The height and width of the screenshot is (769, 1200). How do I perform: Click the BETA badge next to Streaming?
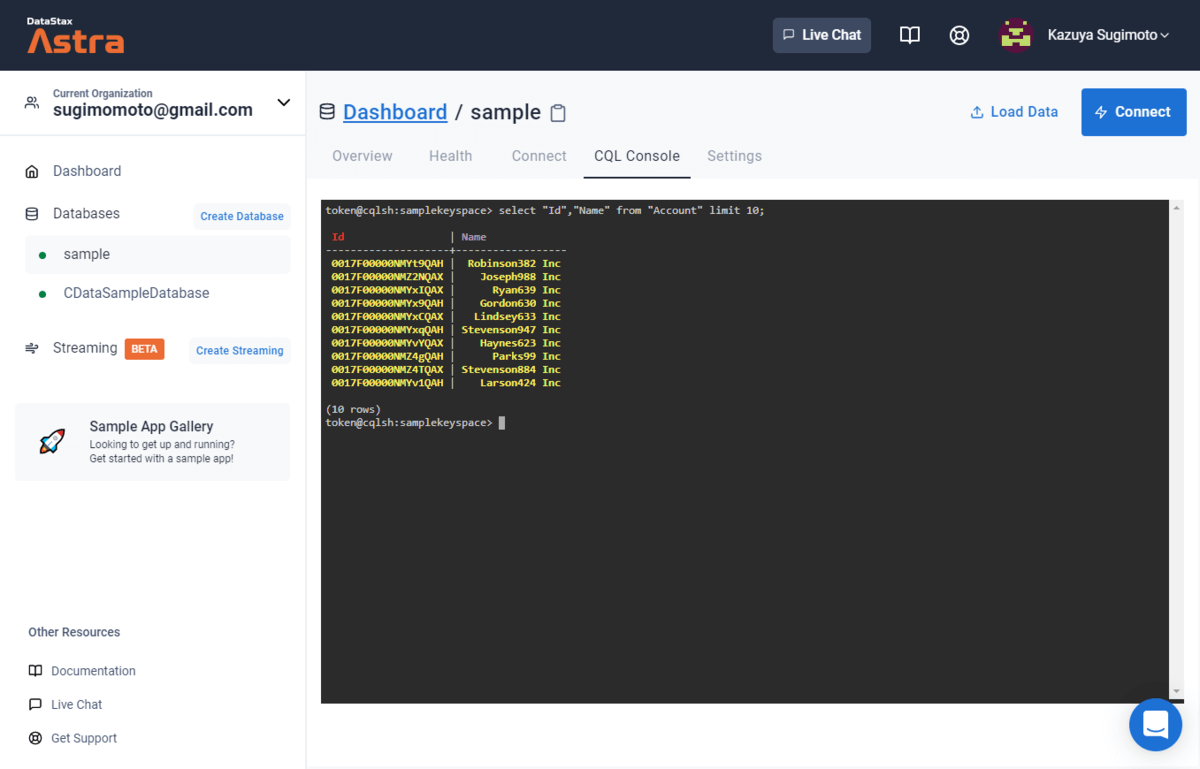pyautogui.click(x=144, y=349)
